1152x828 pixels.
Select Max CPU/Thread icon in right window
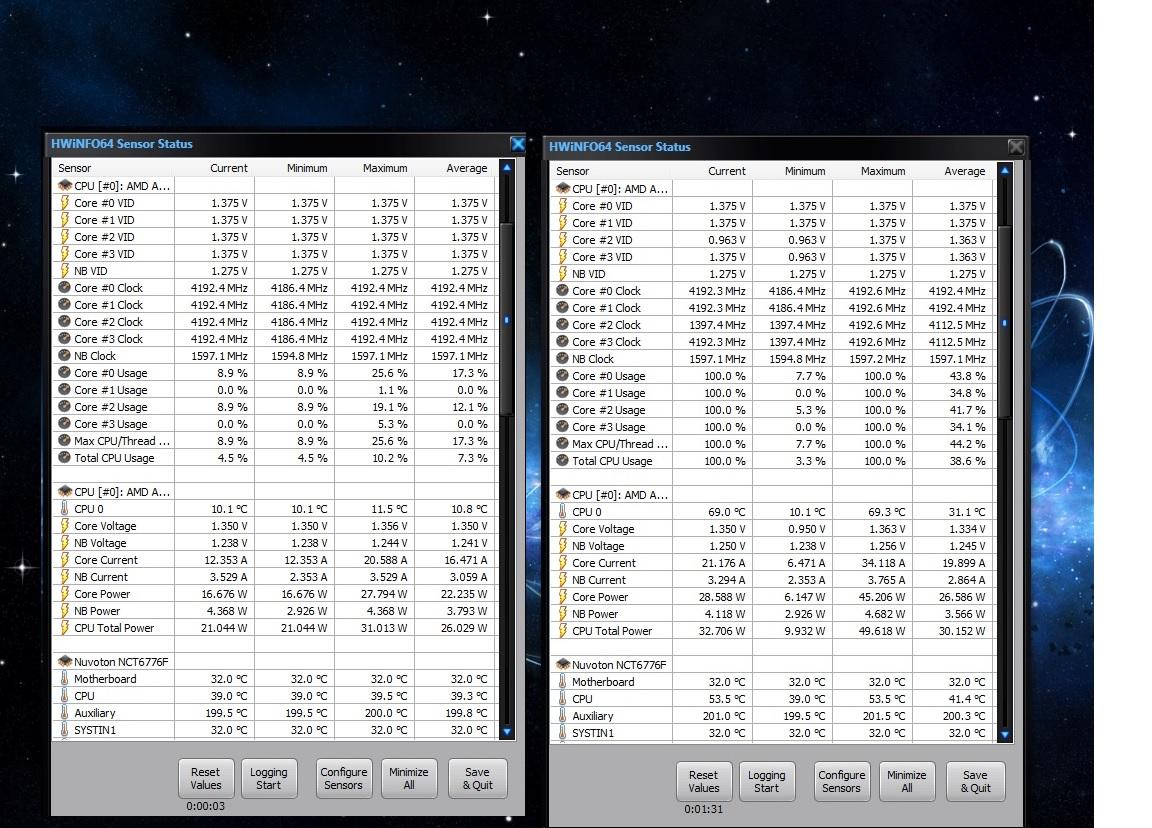point(563,444)
